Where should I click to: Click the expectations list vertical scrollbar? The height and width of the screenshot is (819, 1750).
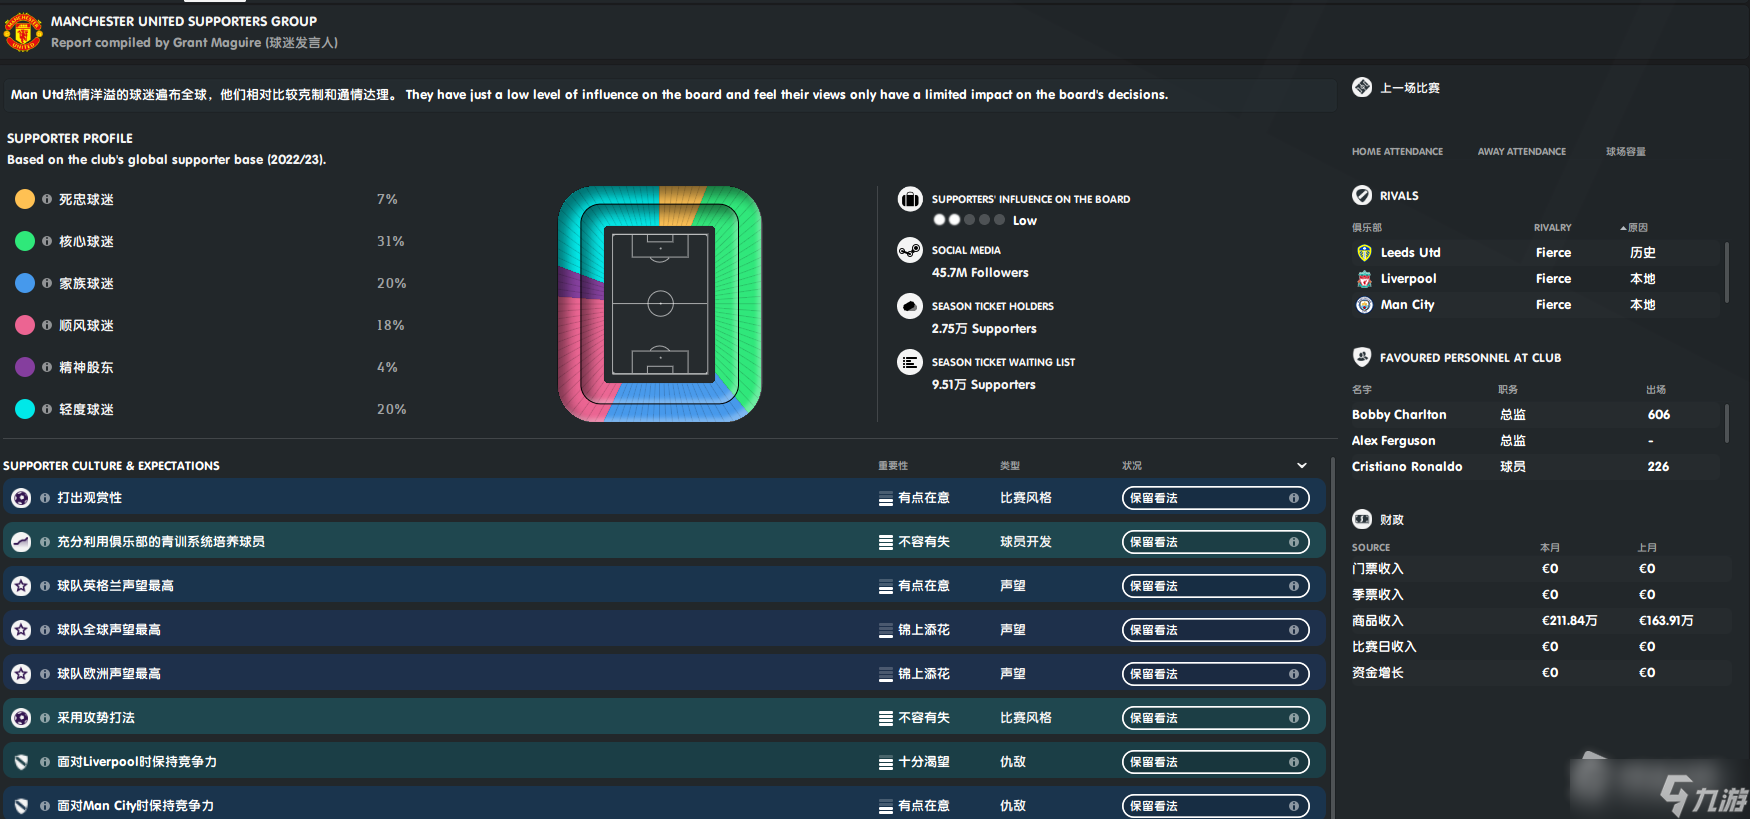tap(1333, 638)
